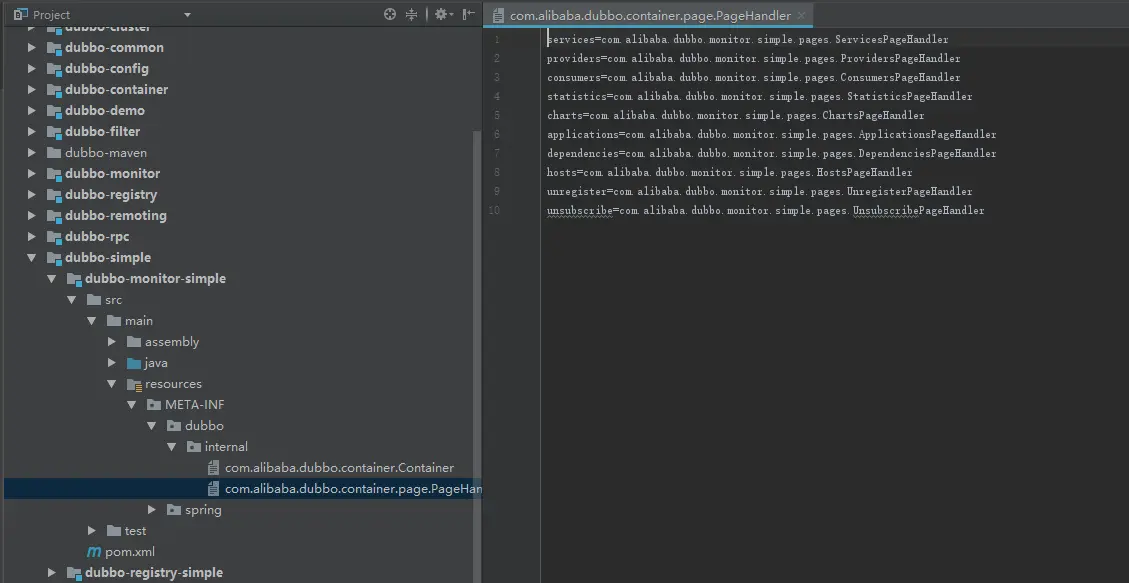Select the dubbo-rpc tree item
This screenshot has height=583, width=1129.
(96, 236)
